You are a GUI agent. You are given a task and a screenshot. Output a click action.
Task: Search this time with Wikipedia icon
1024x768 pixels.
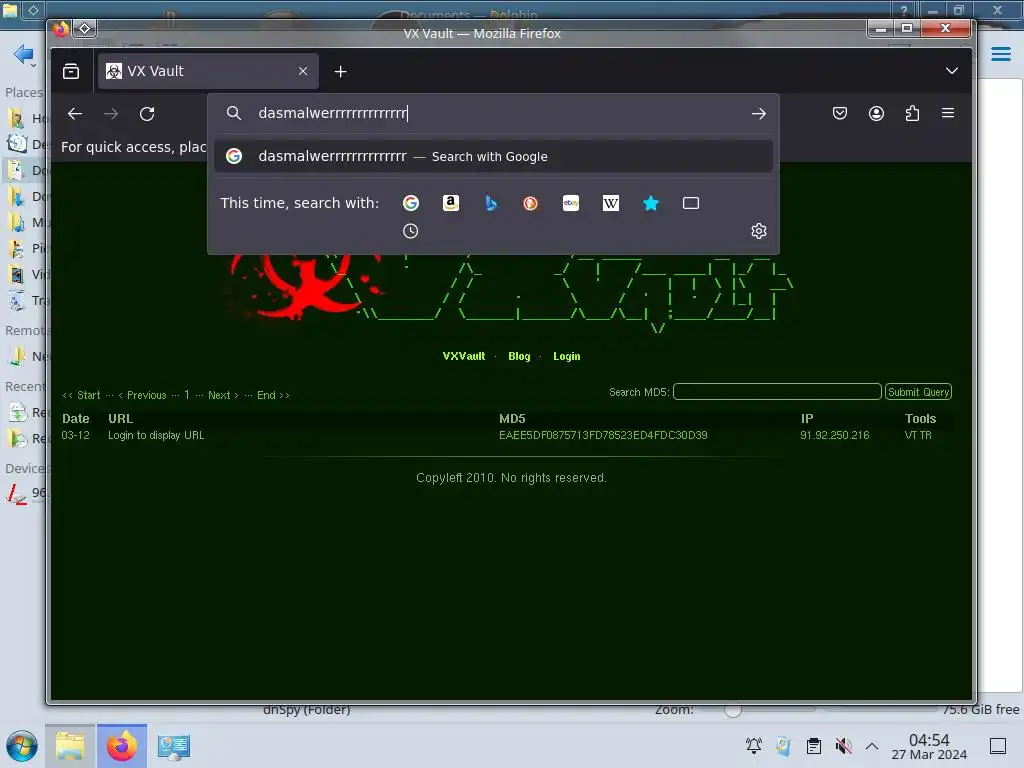tap(611, 203)
